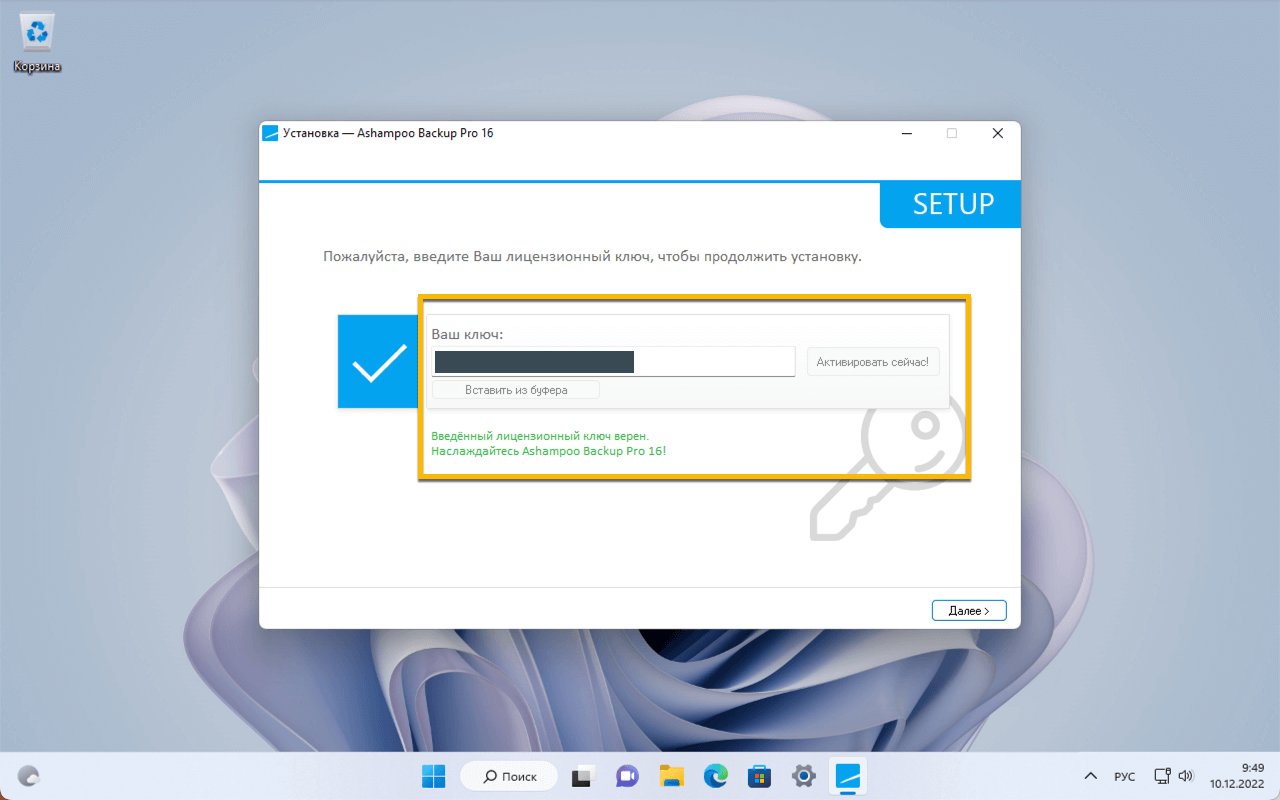Screen dimensions: 1280x800
Task: Launch Microsoft Edge from the taskbar
Action: tap(714, 775)
